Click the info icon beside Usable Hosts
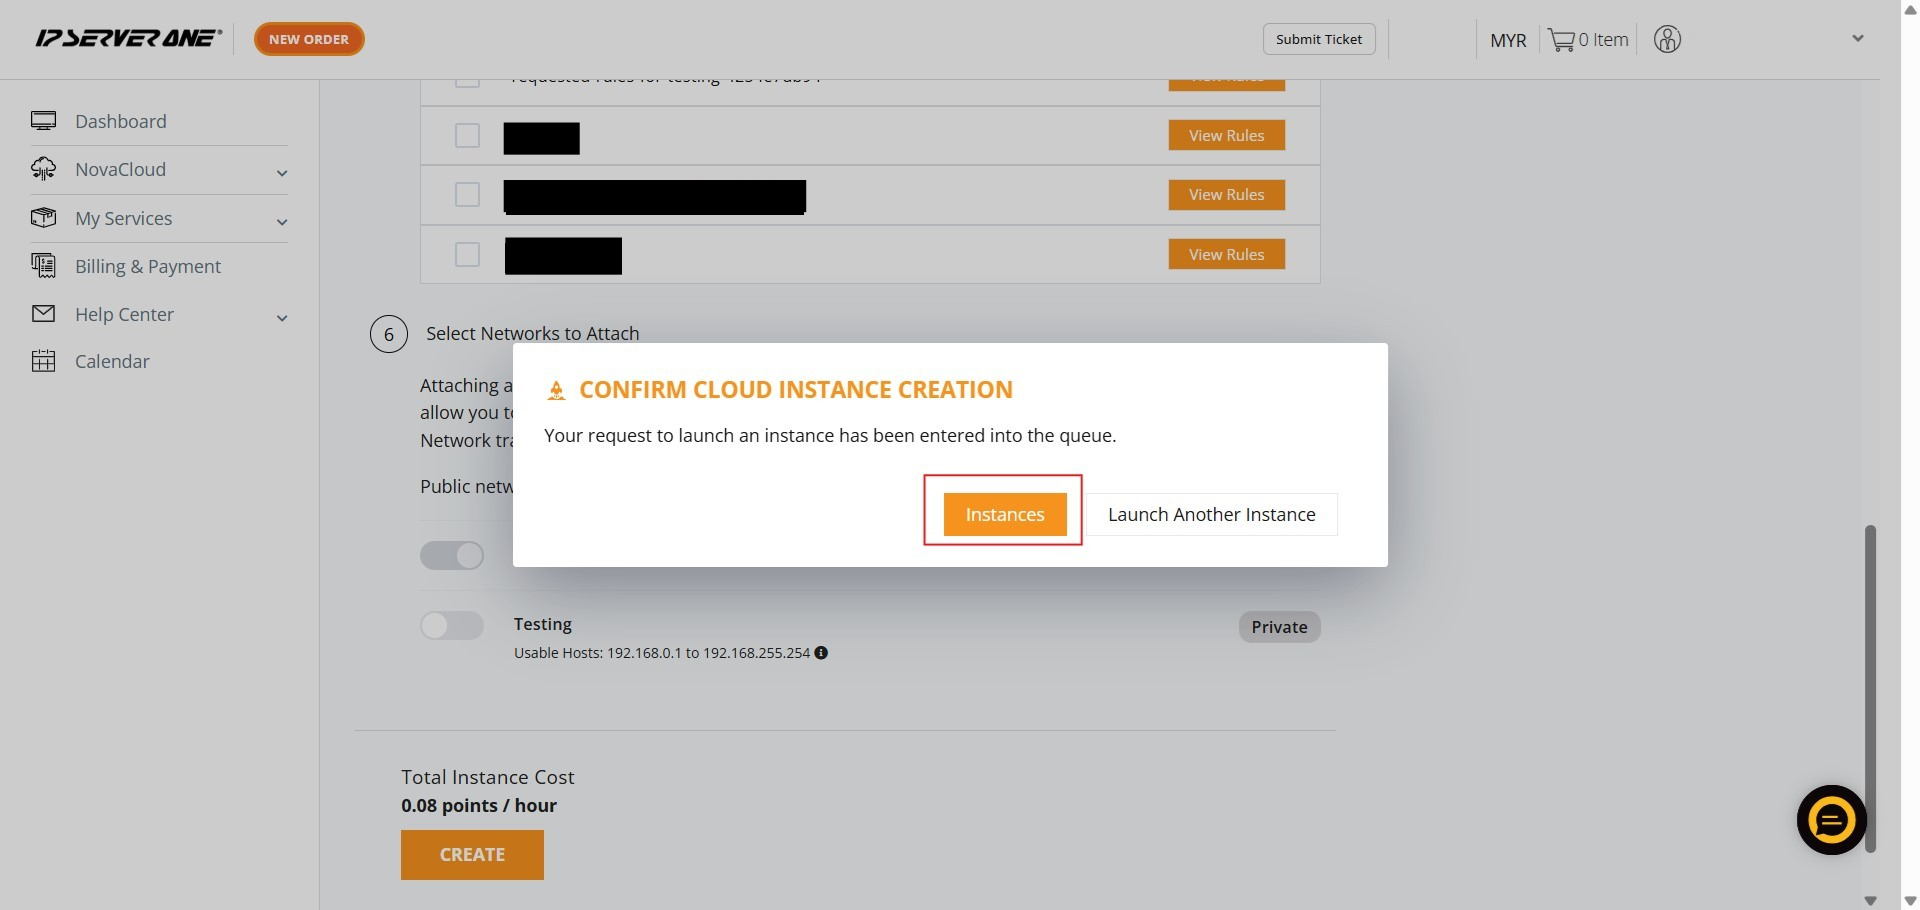 (x=821, y=653)
